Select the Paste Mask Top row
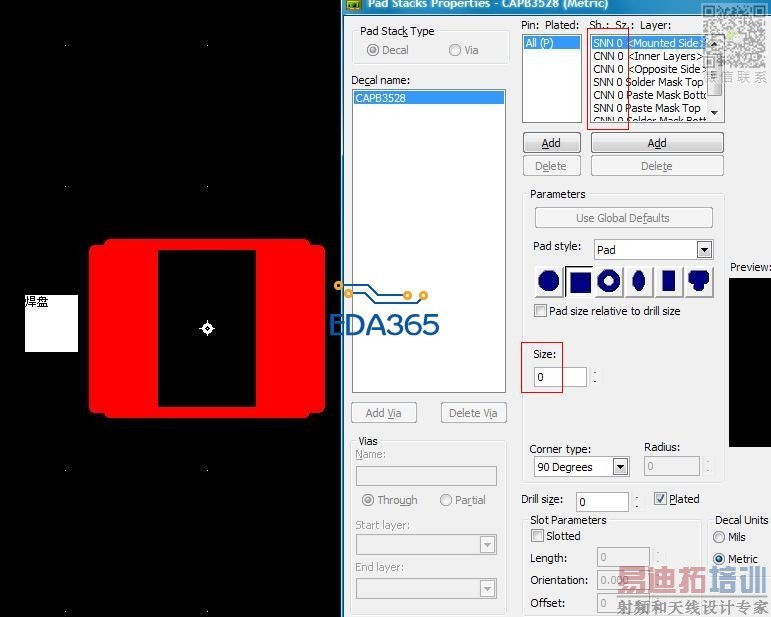The height and width of the screenshot is (617, 771). (649, 108)
